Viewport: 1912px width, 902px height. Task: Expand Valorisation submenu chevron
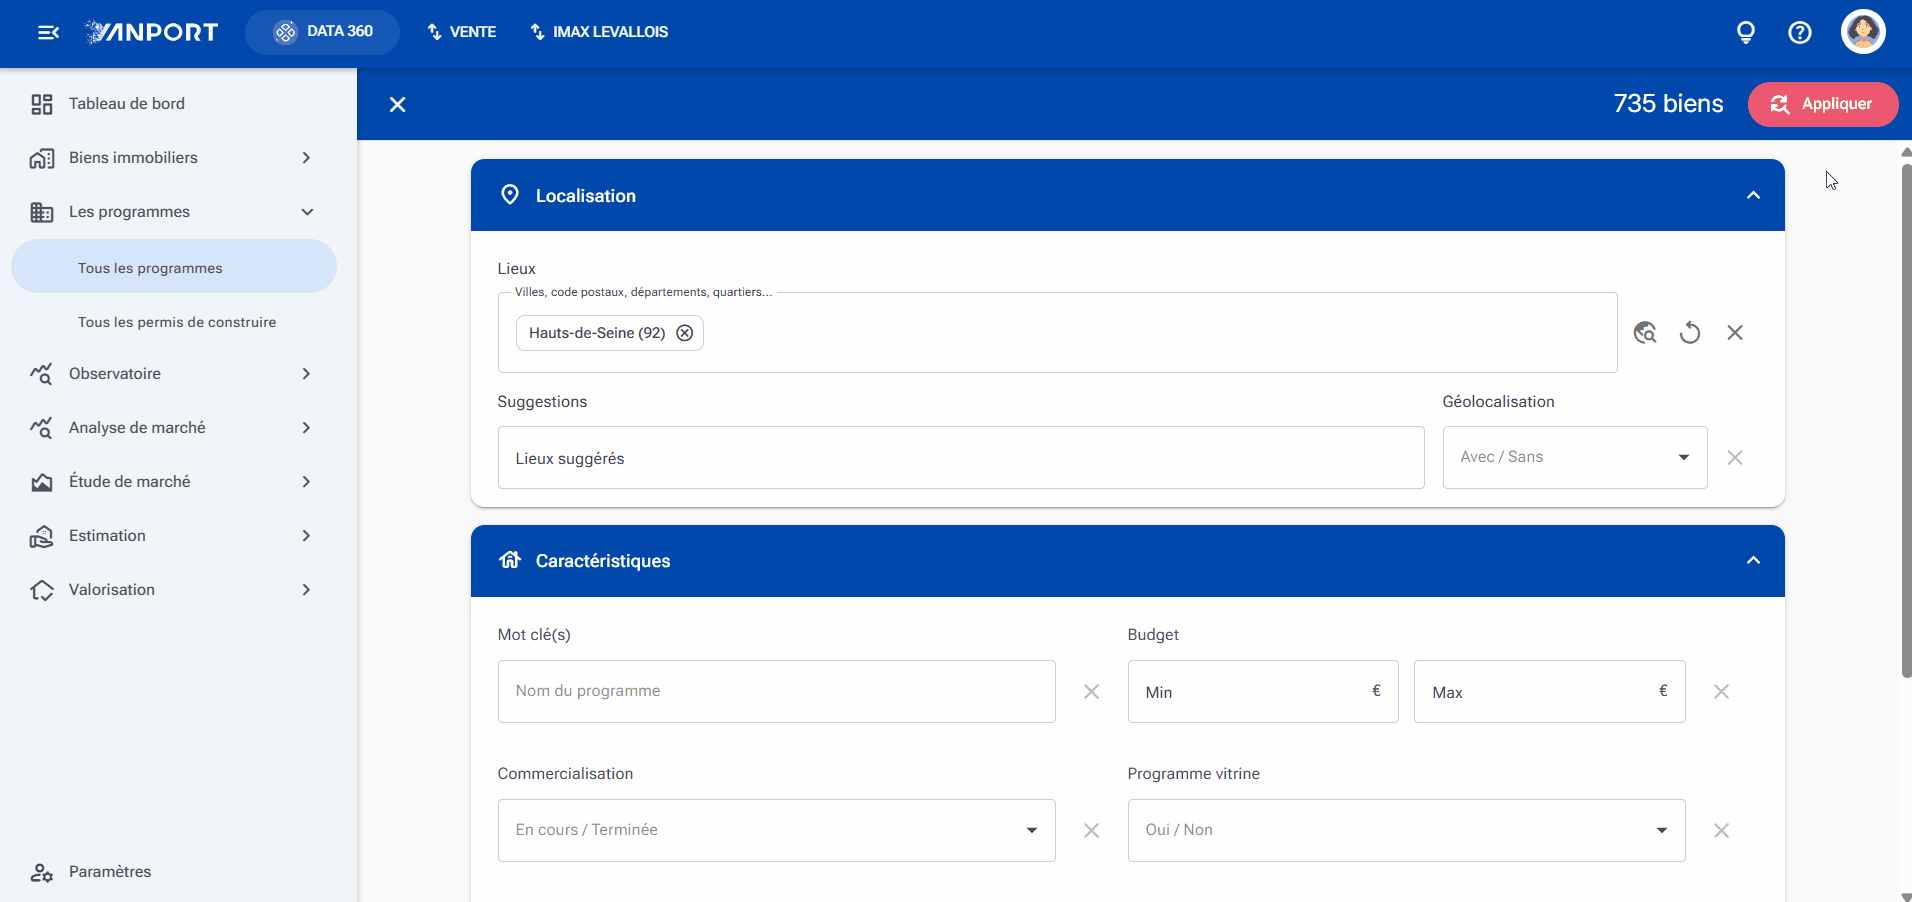[307, 590]
